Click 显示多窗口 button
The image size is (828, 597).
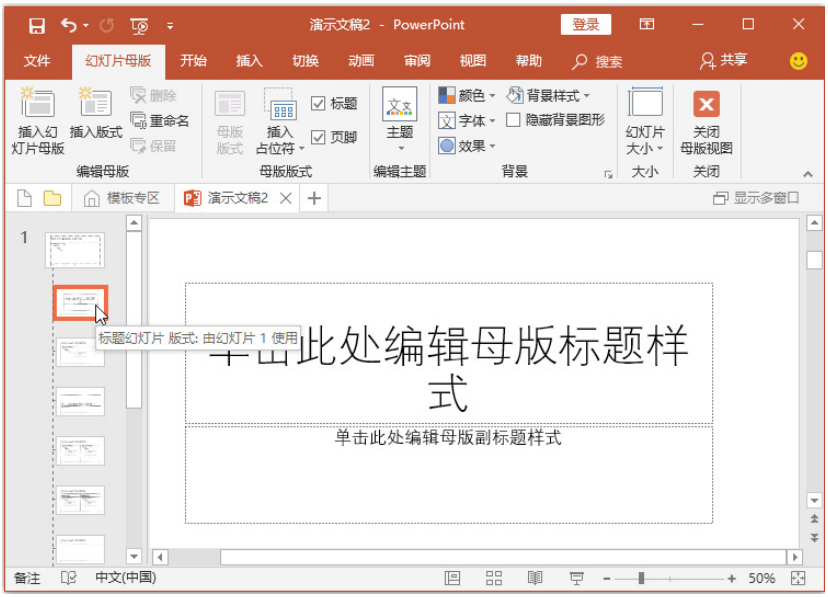click(x=756, y=198)
